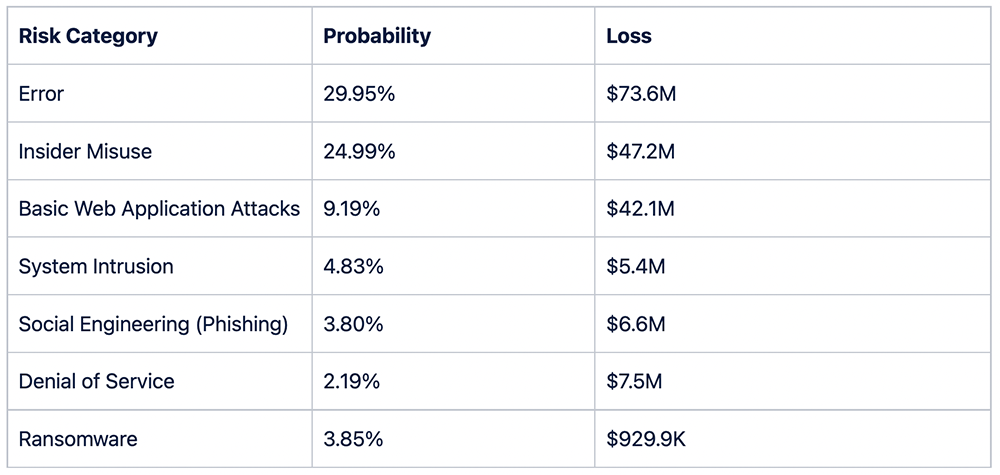Select the System Intrusion row label
The height and width of the screenshot is (475, 1000).
(96, 266)
